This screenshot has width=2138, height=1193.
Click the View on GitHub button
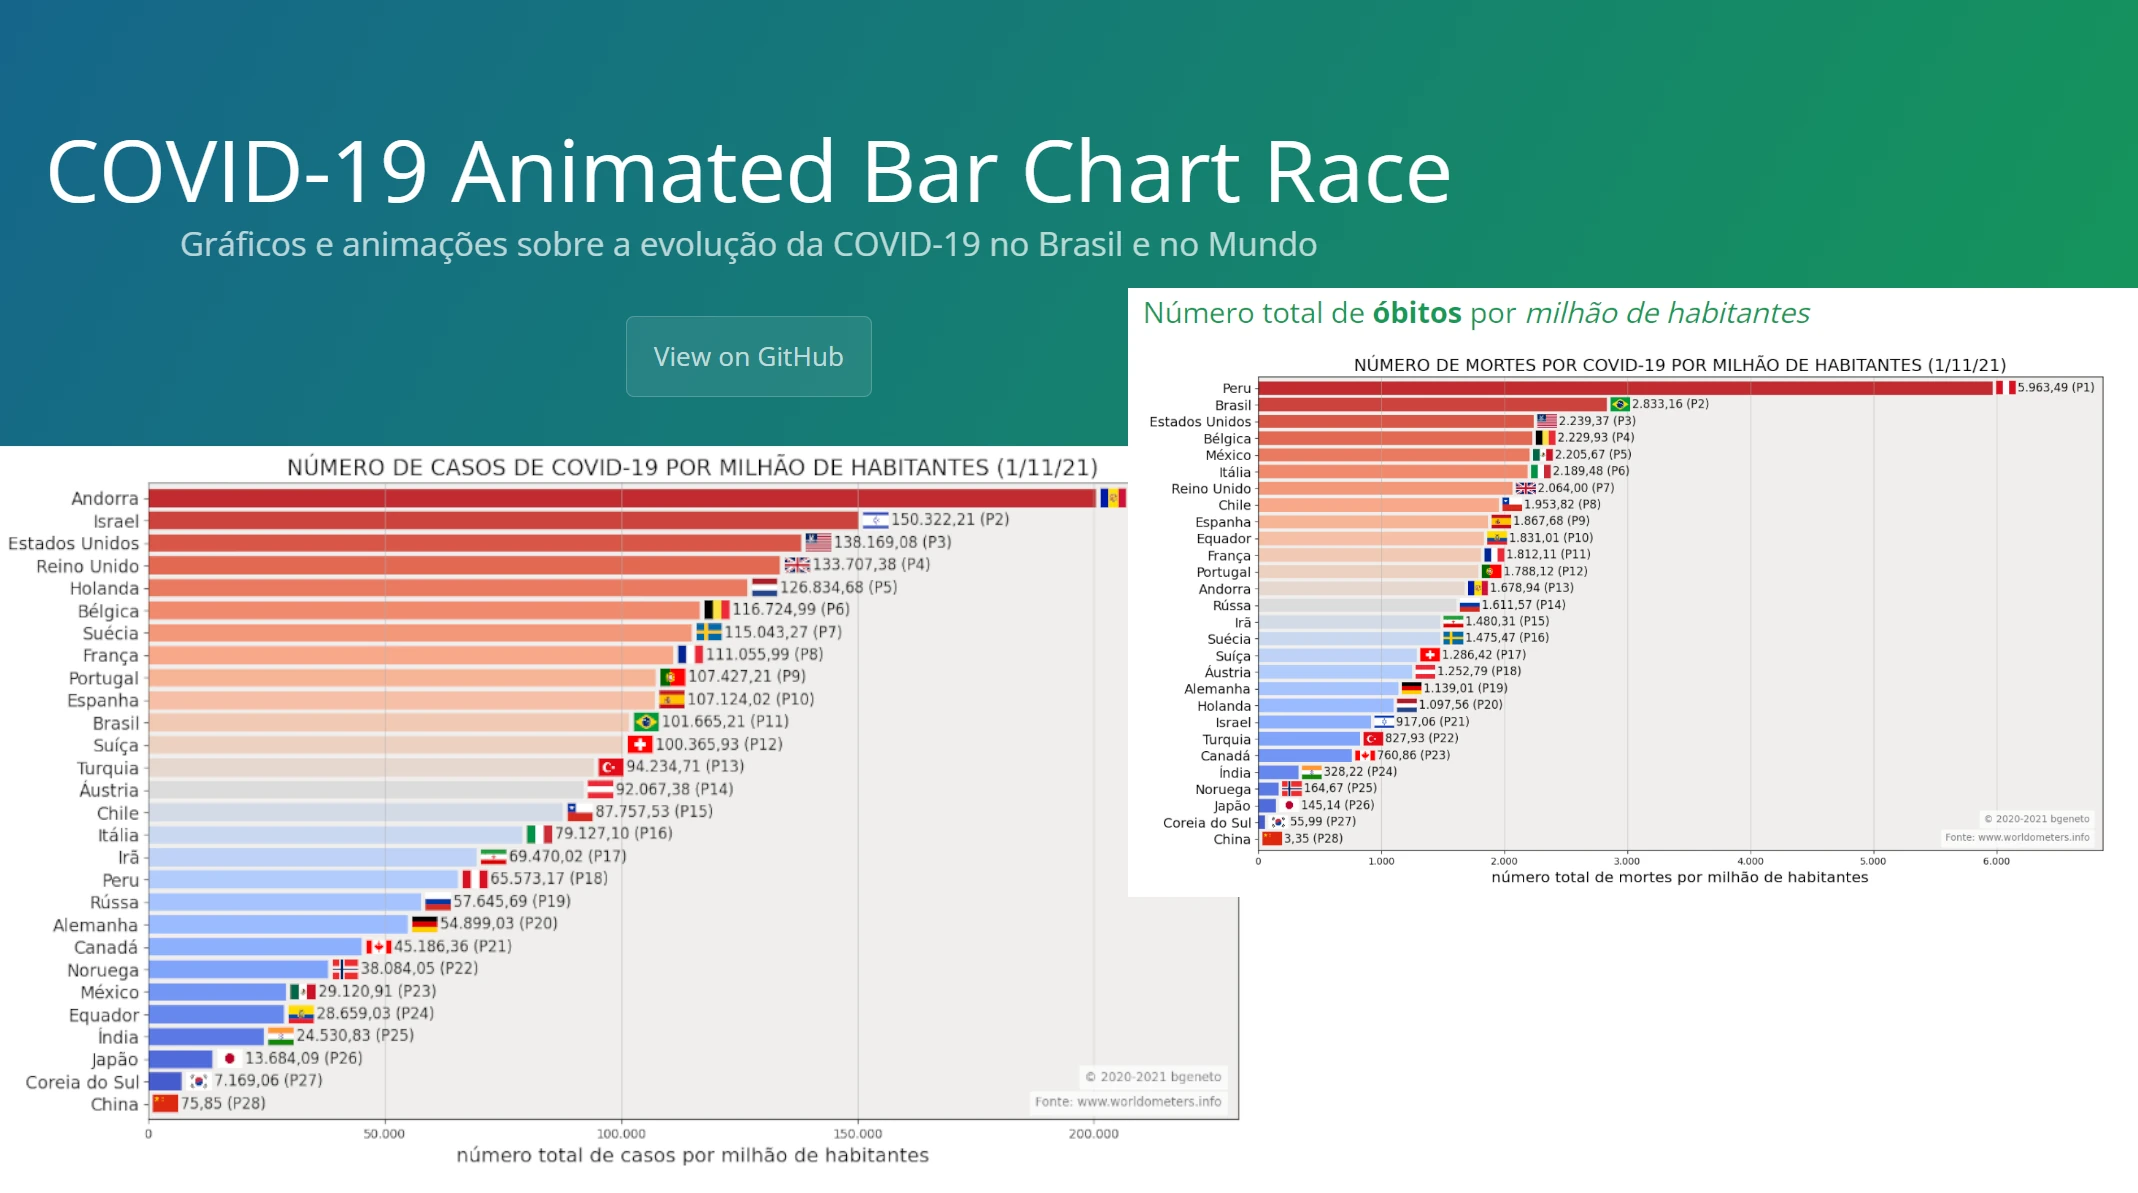(748, 357)
